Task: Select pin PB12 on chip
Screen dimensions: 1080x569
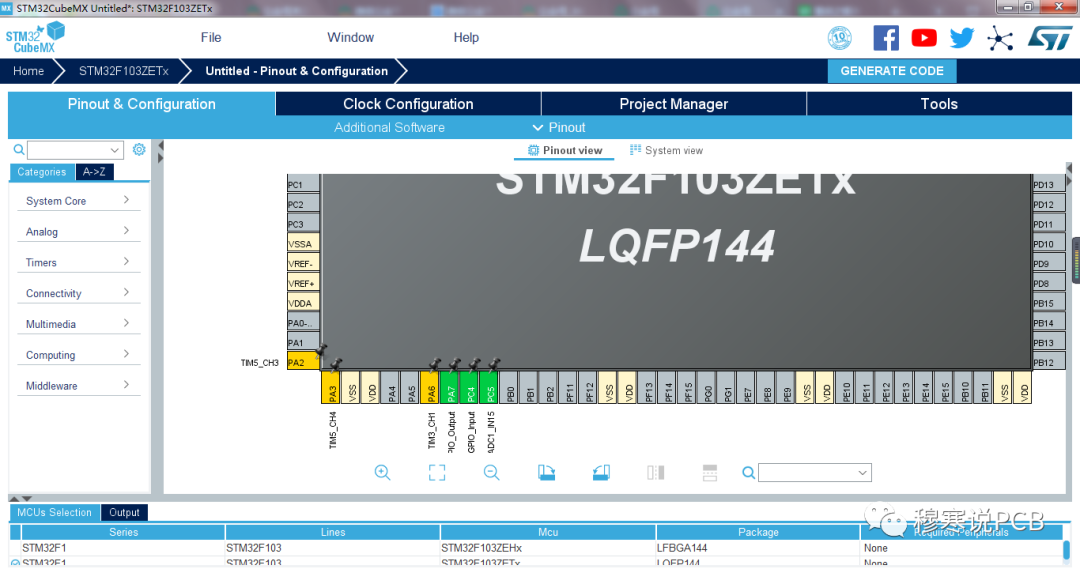Action: tap(1048, 362)
